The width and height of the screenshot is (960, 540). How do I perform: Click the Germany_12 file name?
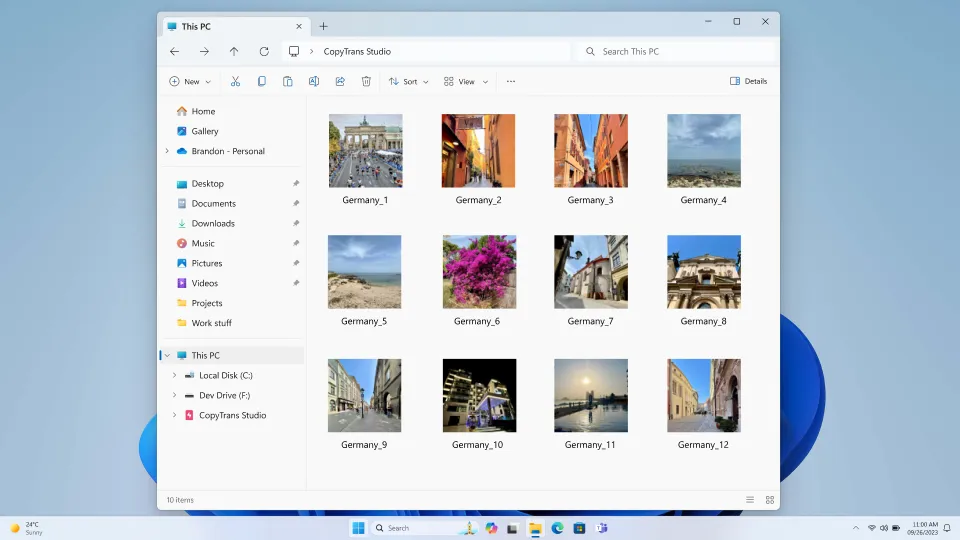(703, 445)
